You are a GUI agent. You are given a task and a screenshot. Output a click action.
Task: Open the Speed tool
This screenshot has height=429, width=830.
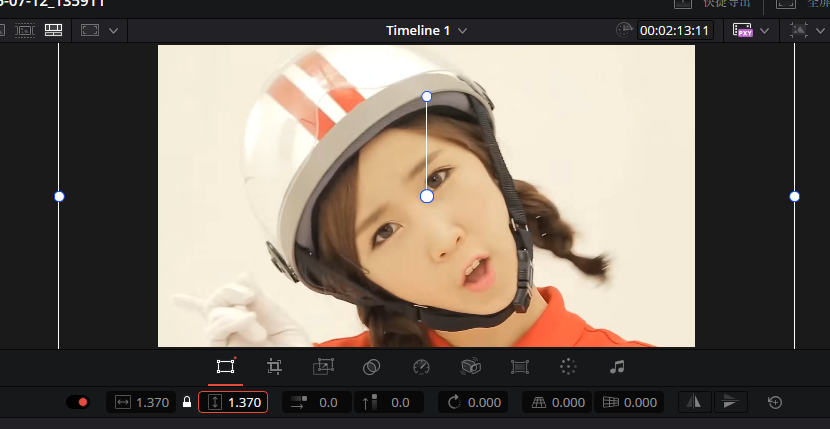[421, 367]
